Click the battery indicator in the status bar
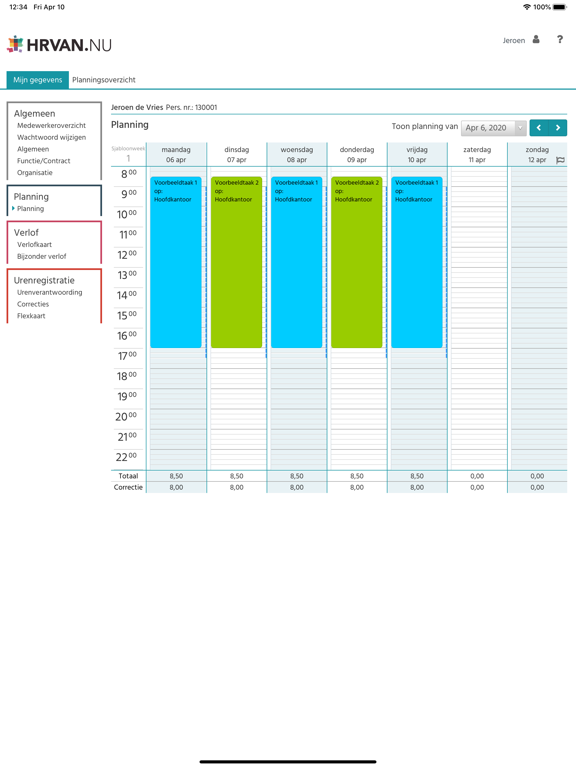The image size is (576, 768). pos(559,7)
